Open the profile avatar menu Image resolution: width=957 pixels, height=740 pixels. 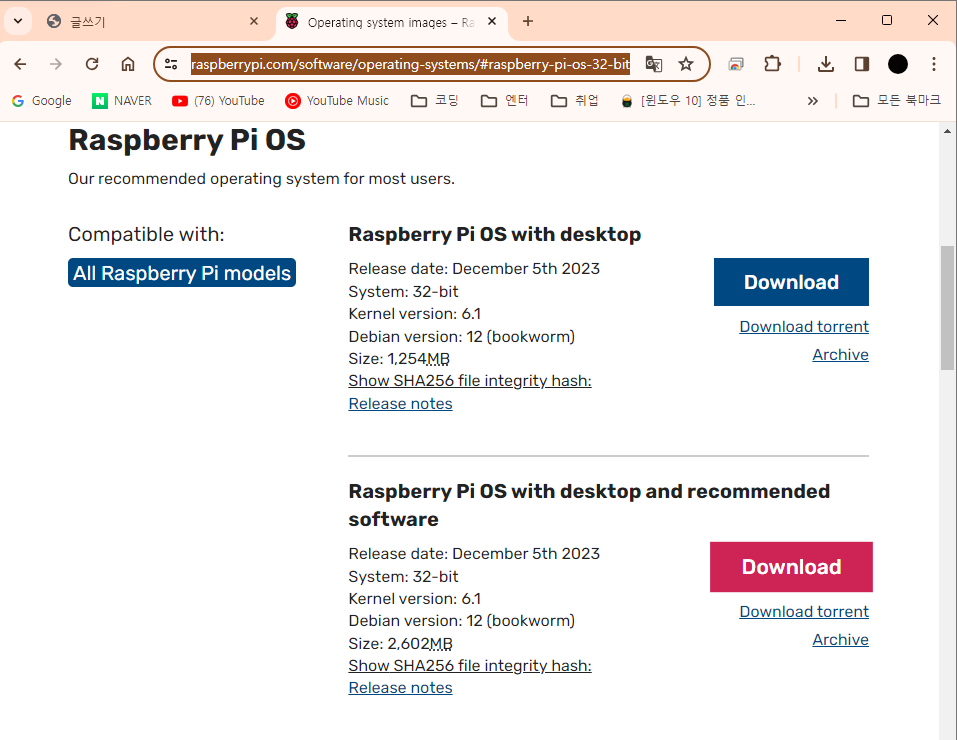pyautogui.click(x=898, y=64)
